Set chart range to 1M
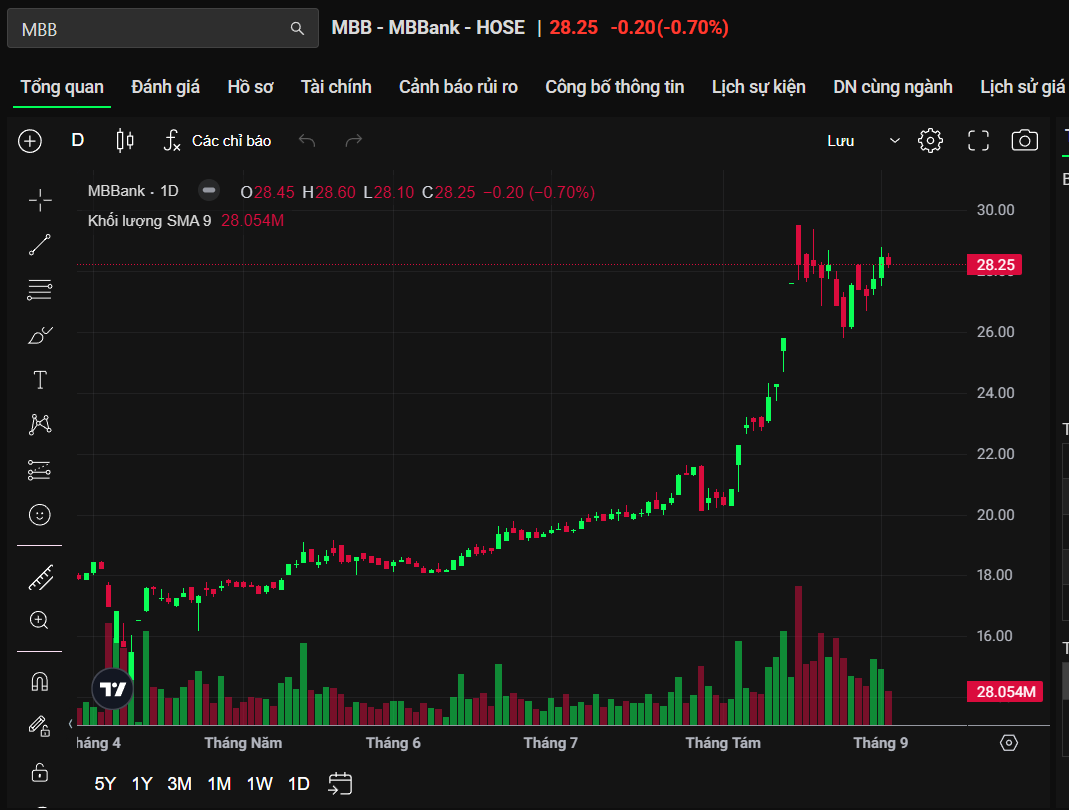The height and width of the screenshot is (810, 1069). [x=219, y=784]
